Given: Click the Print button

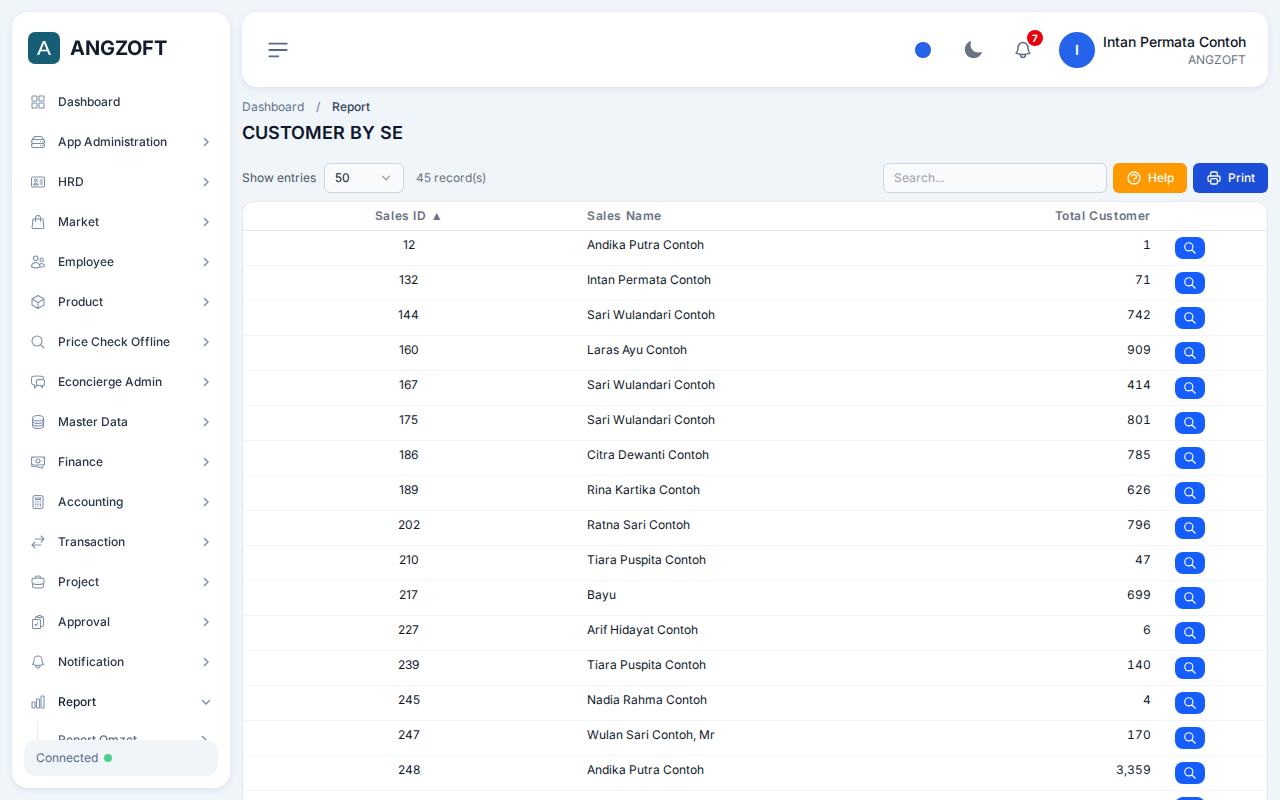Looking at the screenshot, I should [1230, 178].
